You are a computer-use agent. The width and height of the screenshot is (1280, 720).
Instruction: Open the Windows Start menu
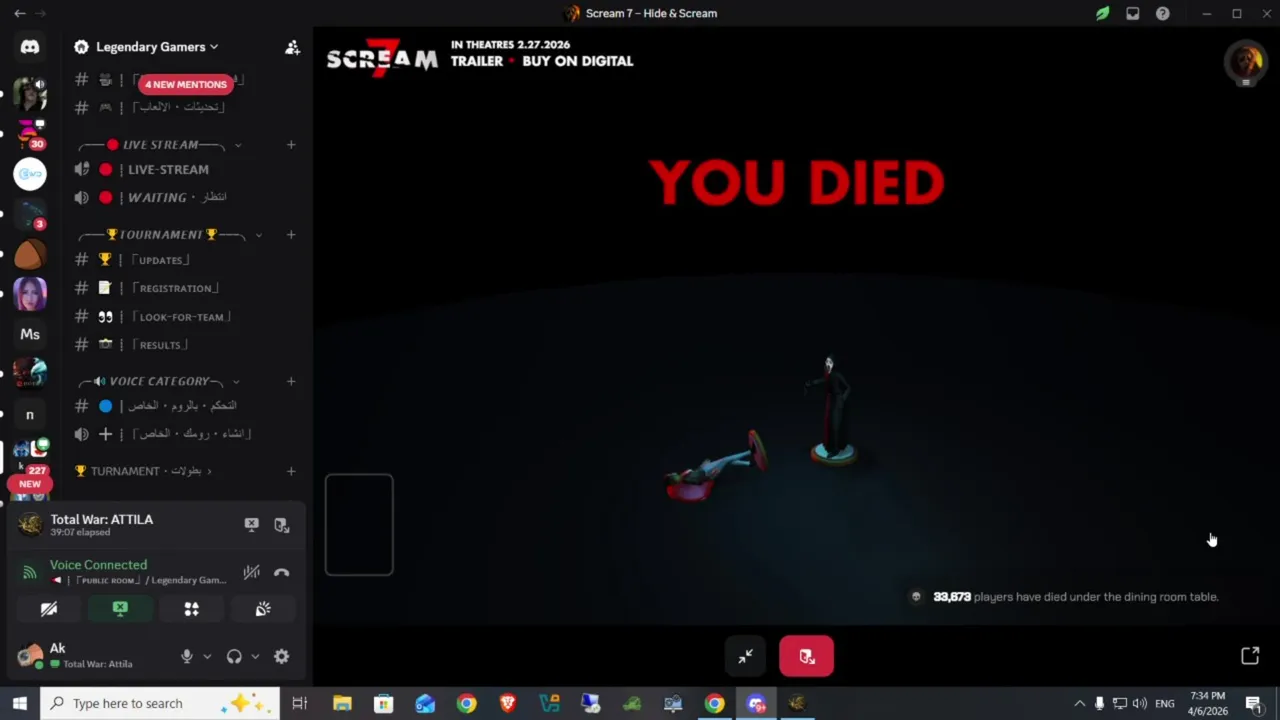point(19,703)
